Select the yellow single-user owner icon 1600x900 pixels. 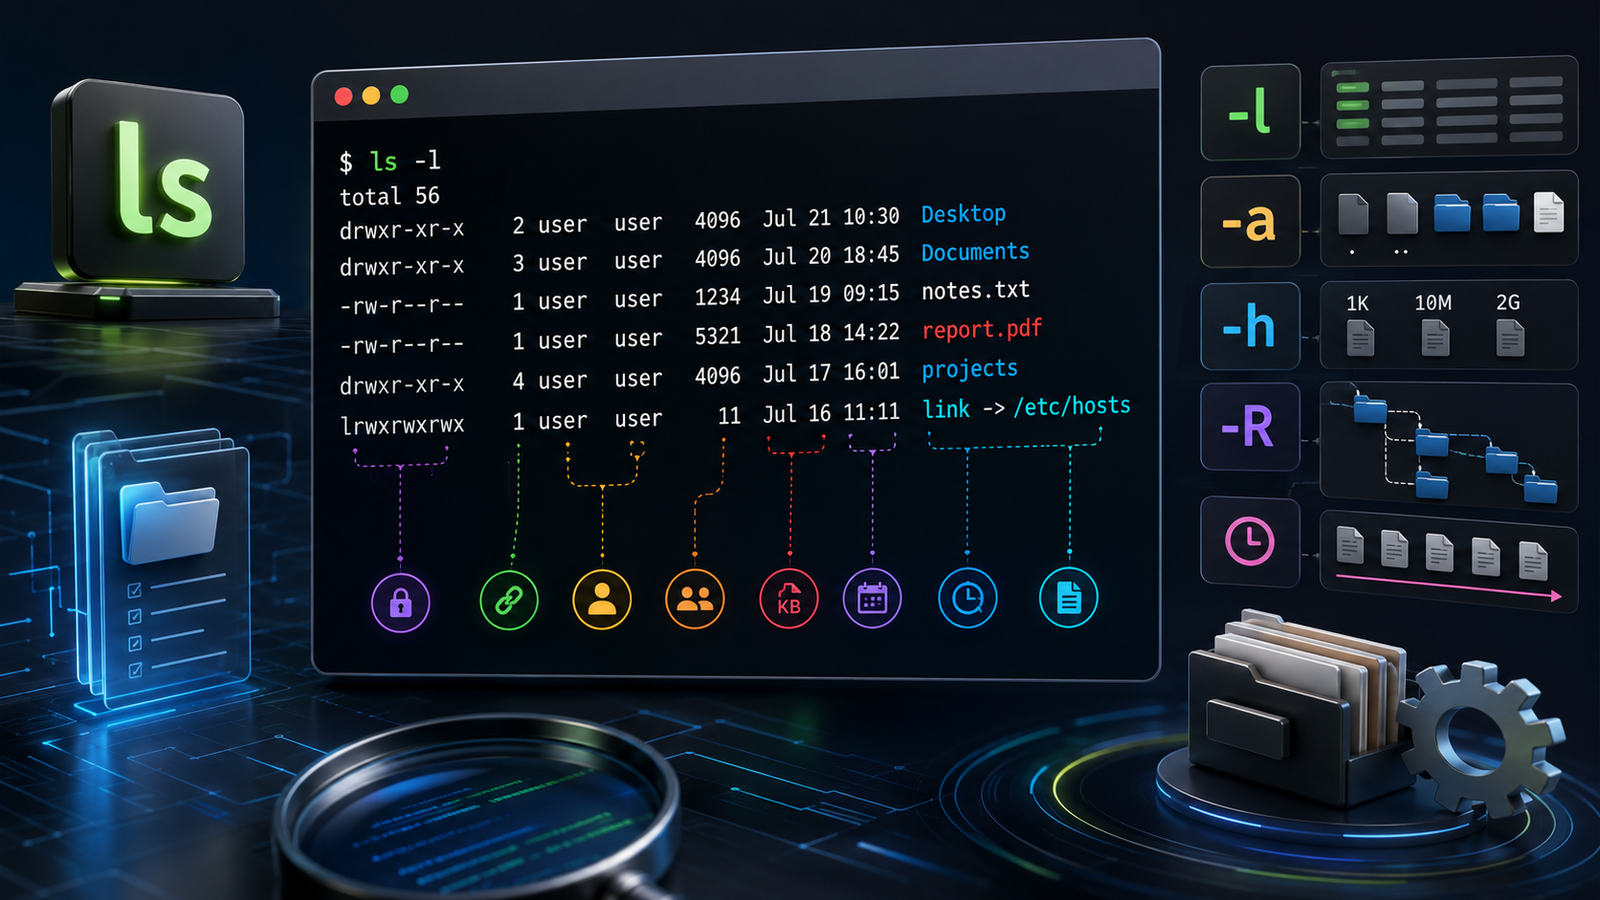(602, 599)
